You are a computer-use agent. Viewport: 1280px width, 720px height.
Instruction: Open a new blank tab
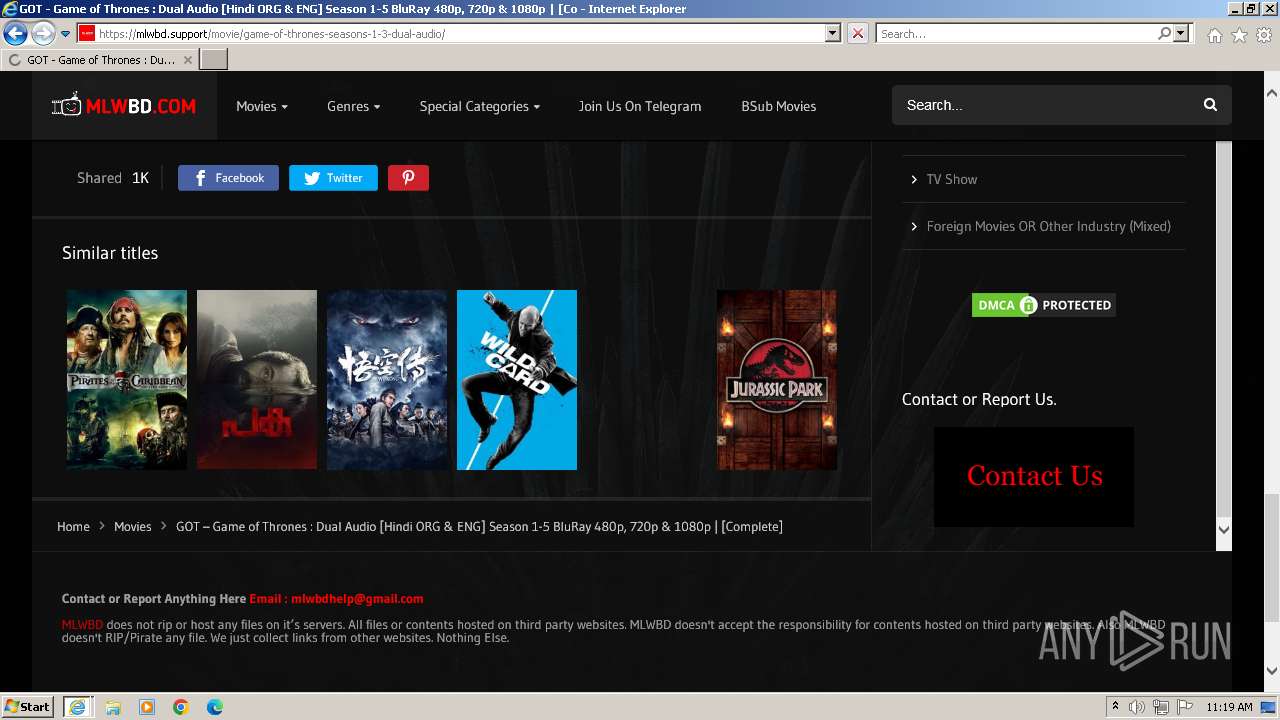click(x=214, y=60)
